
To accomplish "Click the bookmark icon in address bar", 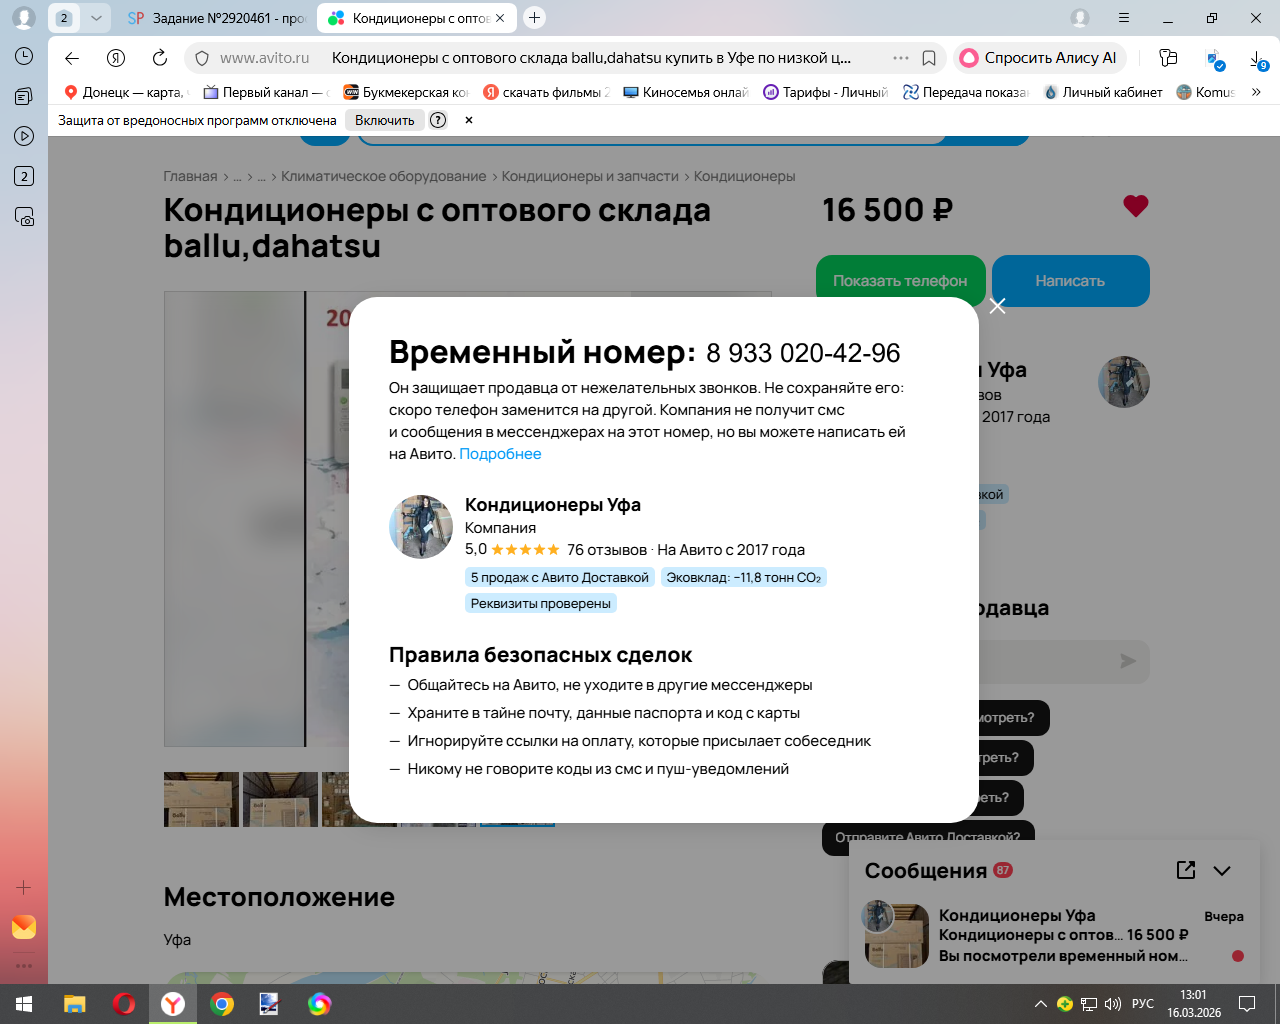I will pyautogui.click(x=929, y=58).
